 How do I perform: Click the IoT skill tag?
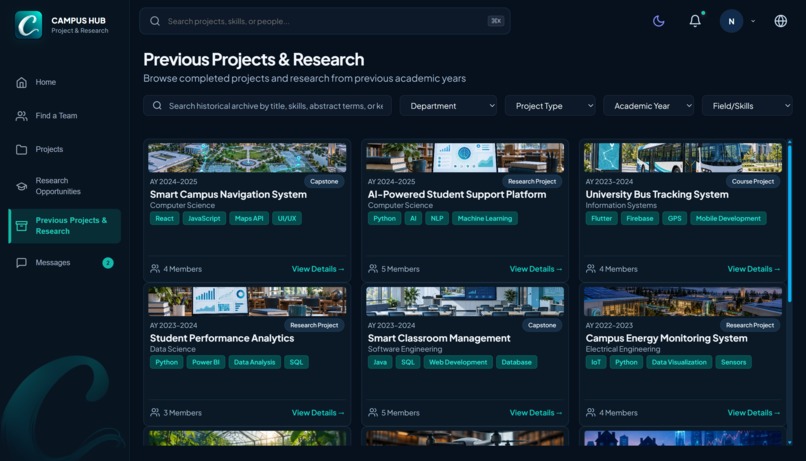(596, 362)
